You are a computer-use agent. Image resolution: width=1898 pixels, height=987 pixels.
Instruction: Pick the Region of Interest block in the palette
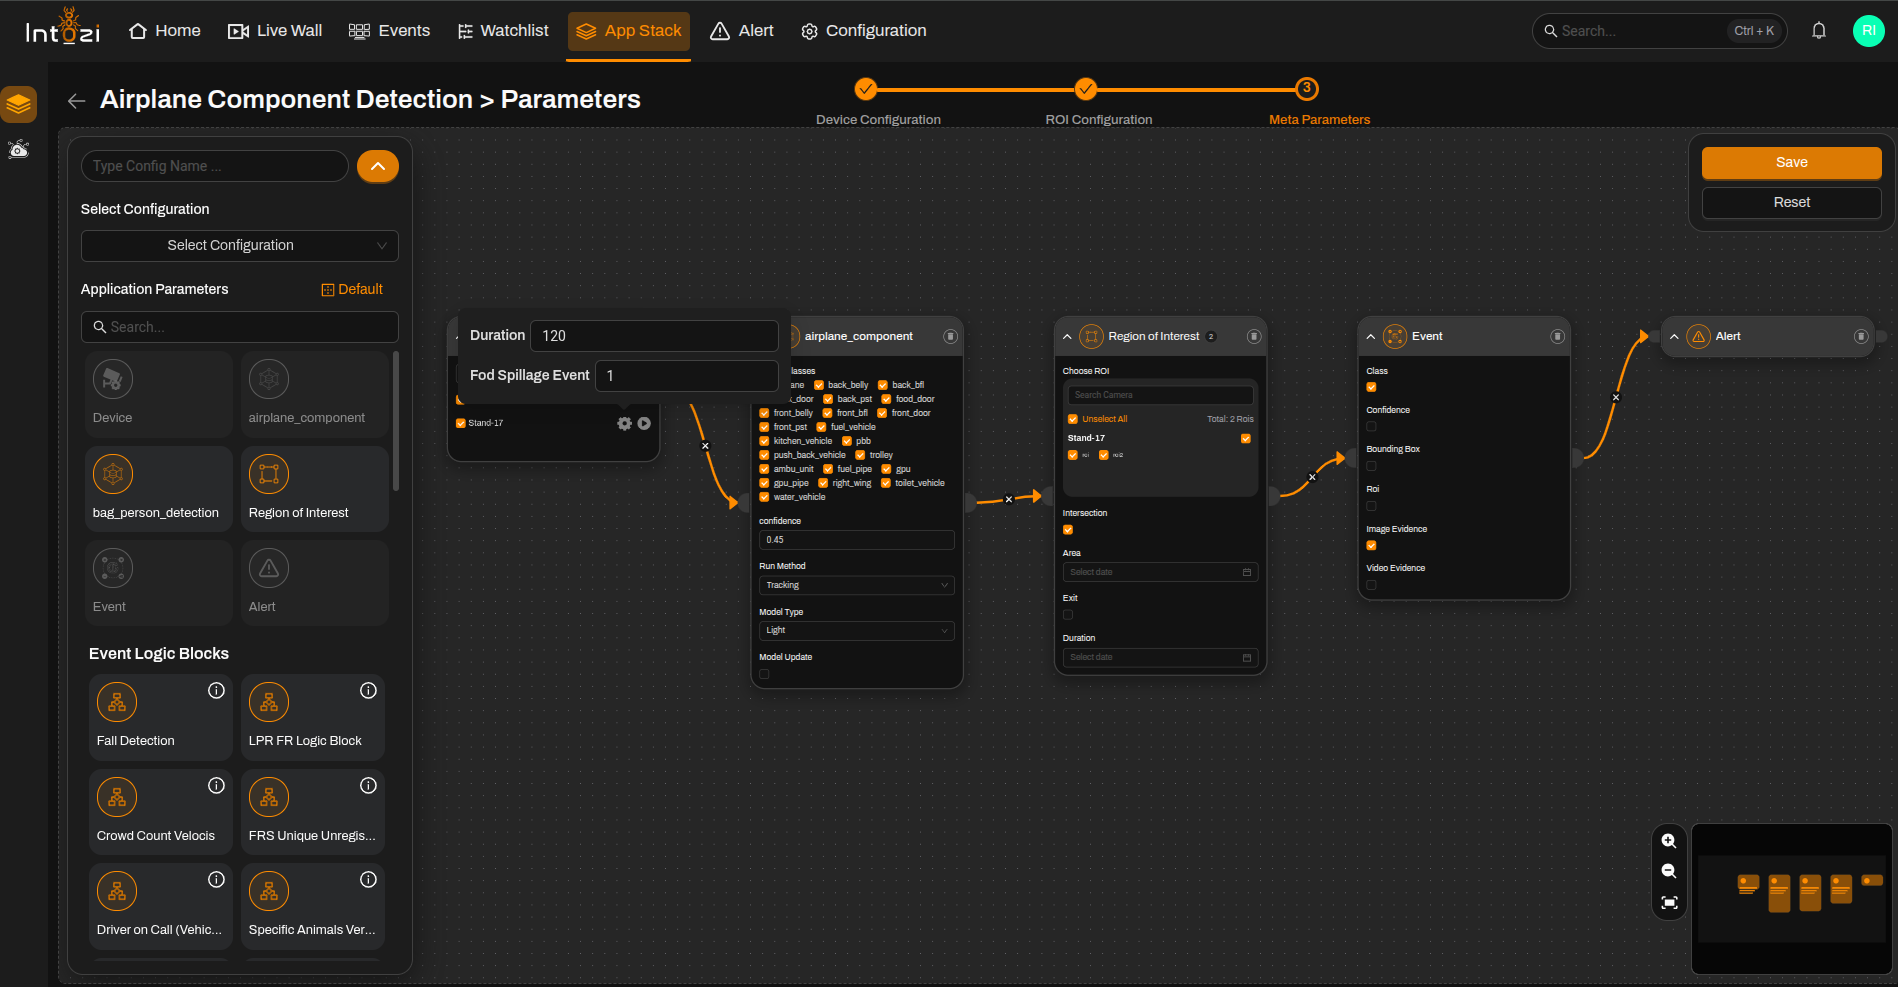(314, 489)
